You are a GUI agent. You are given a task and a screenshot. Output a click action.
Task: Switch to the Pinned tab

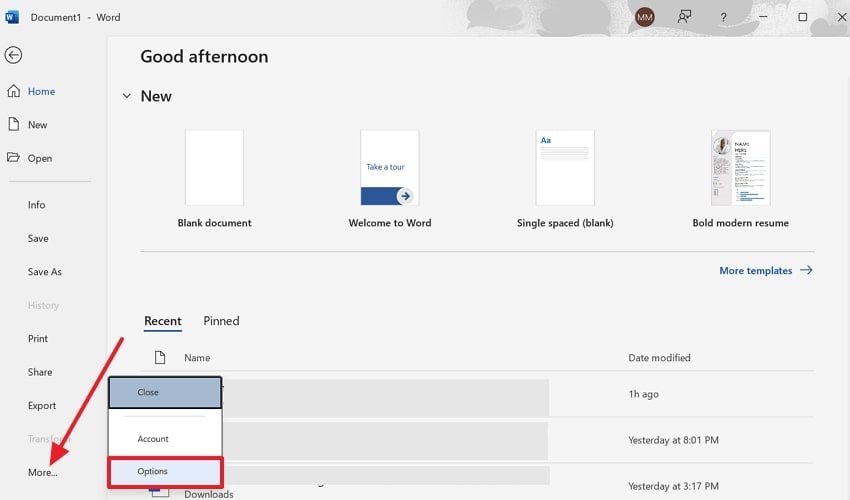click(x=221, y=321)
